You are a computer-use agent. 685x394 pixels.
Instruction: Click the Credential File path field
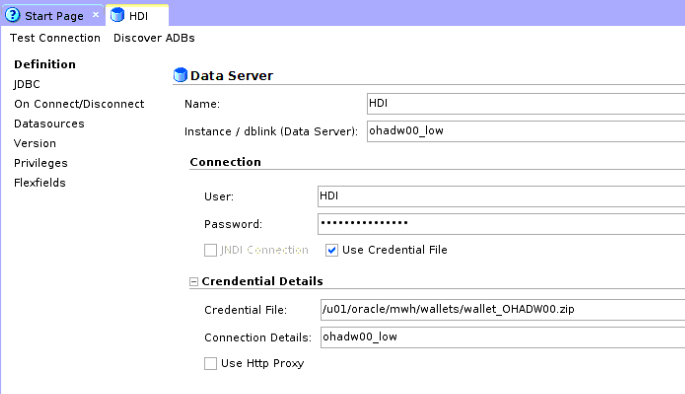(x=502, y=310)
